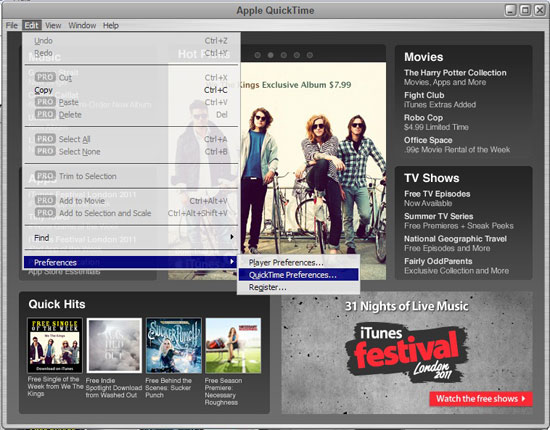Open QuickTime Preferences...
Viewport: 550px width, 430px height.
(x=299, y=275)
